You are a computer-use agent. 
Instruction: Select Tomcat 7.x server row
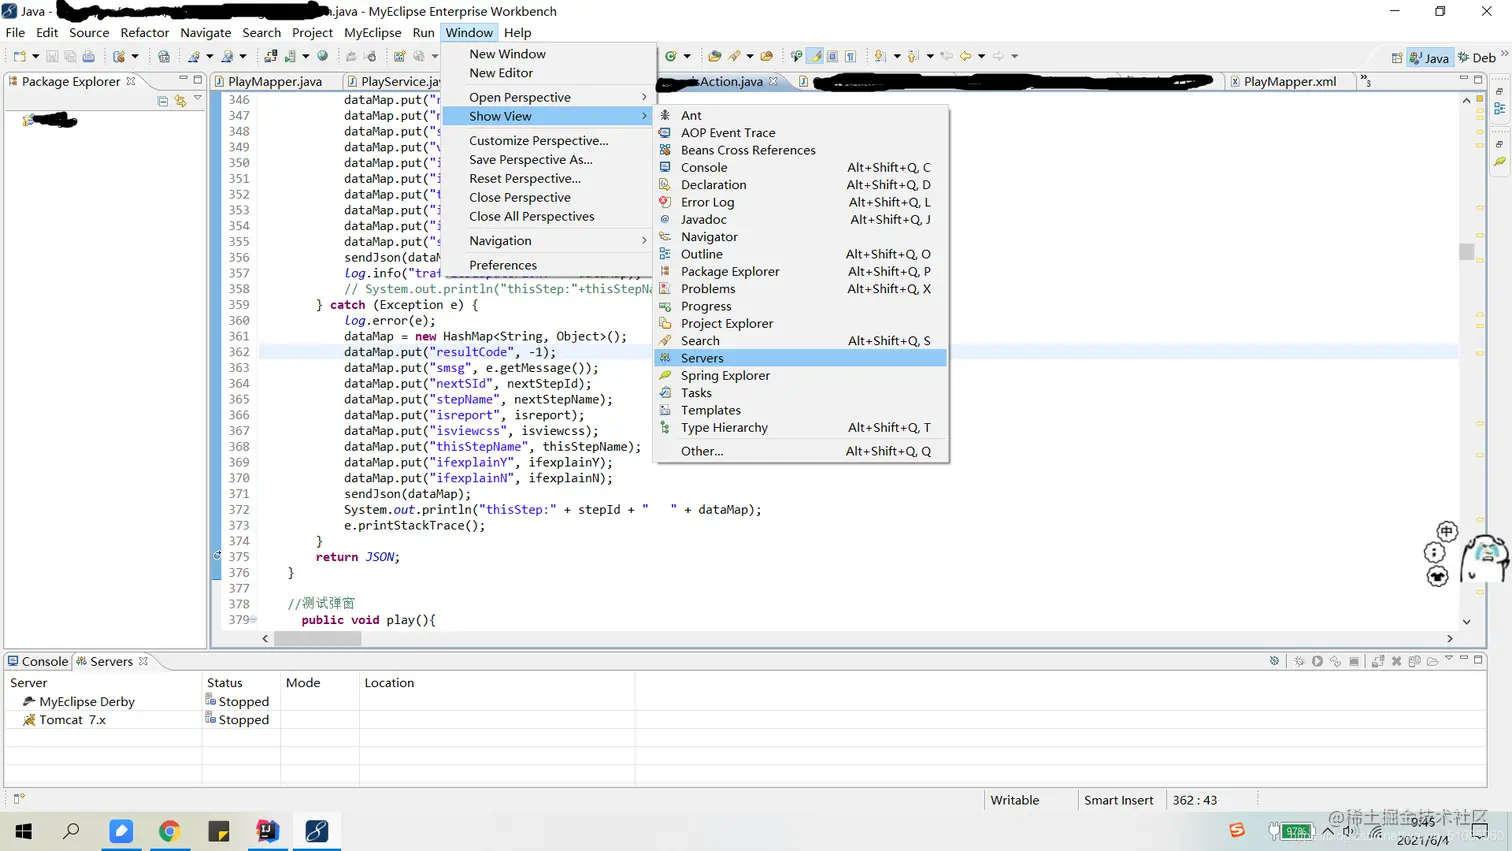pos(319,719)
